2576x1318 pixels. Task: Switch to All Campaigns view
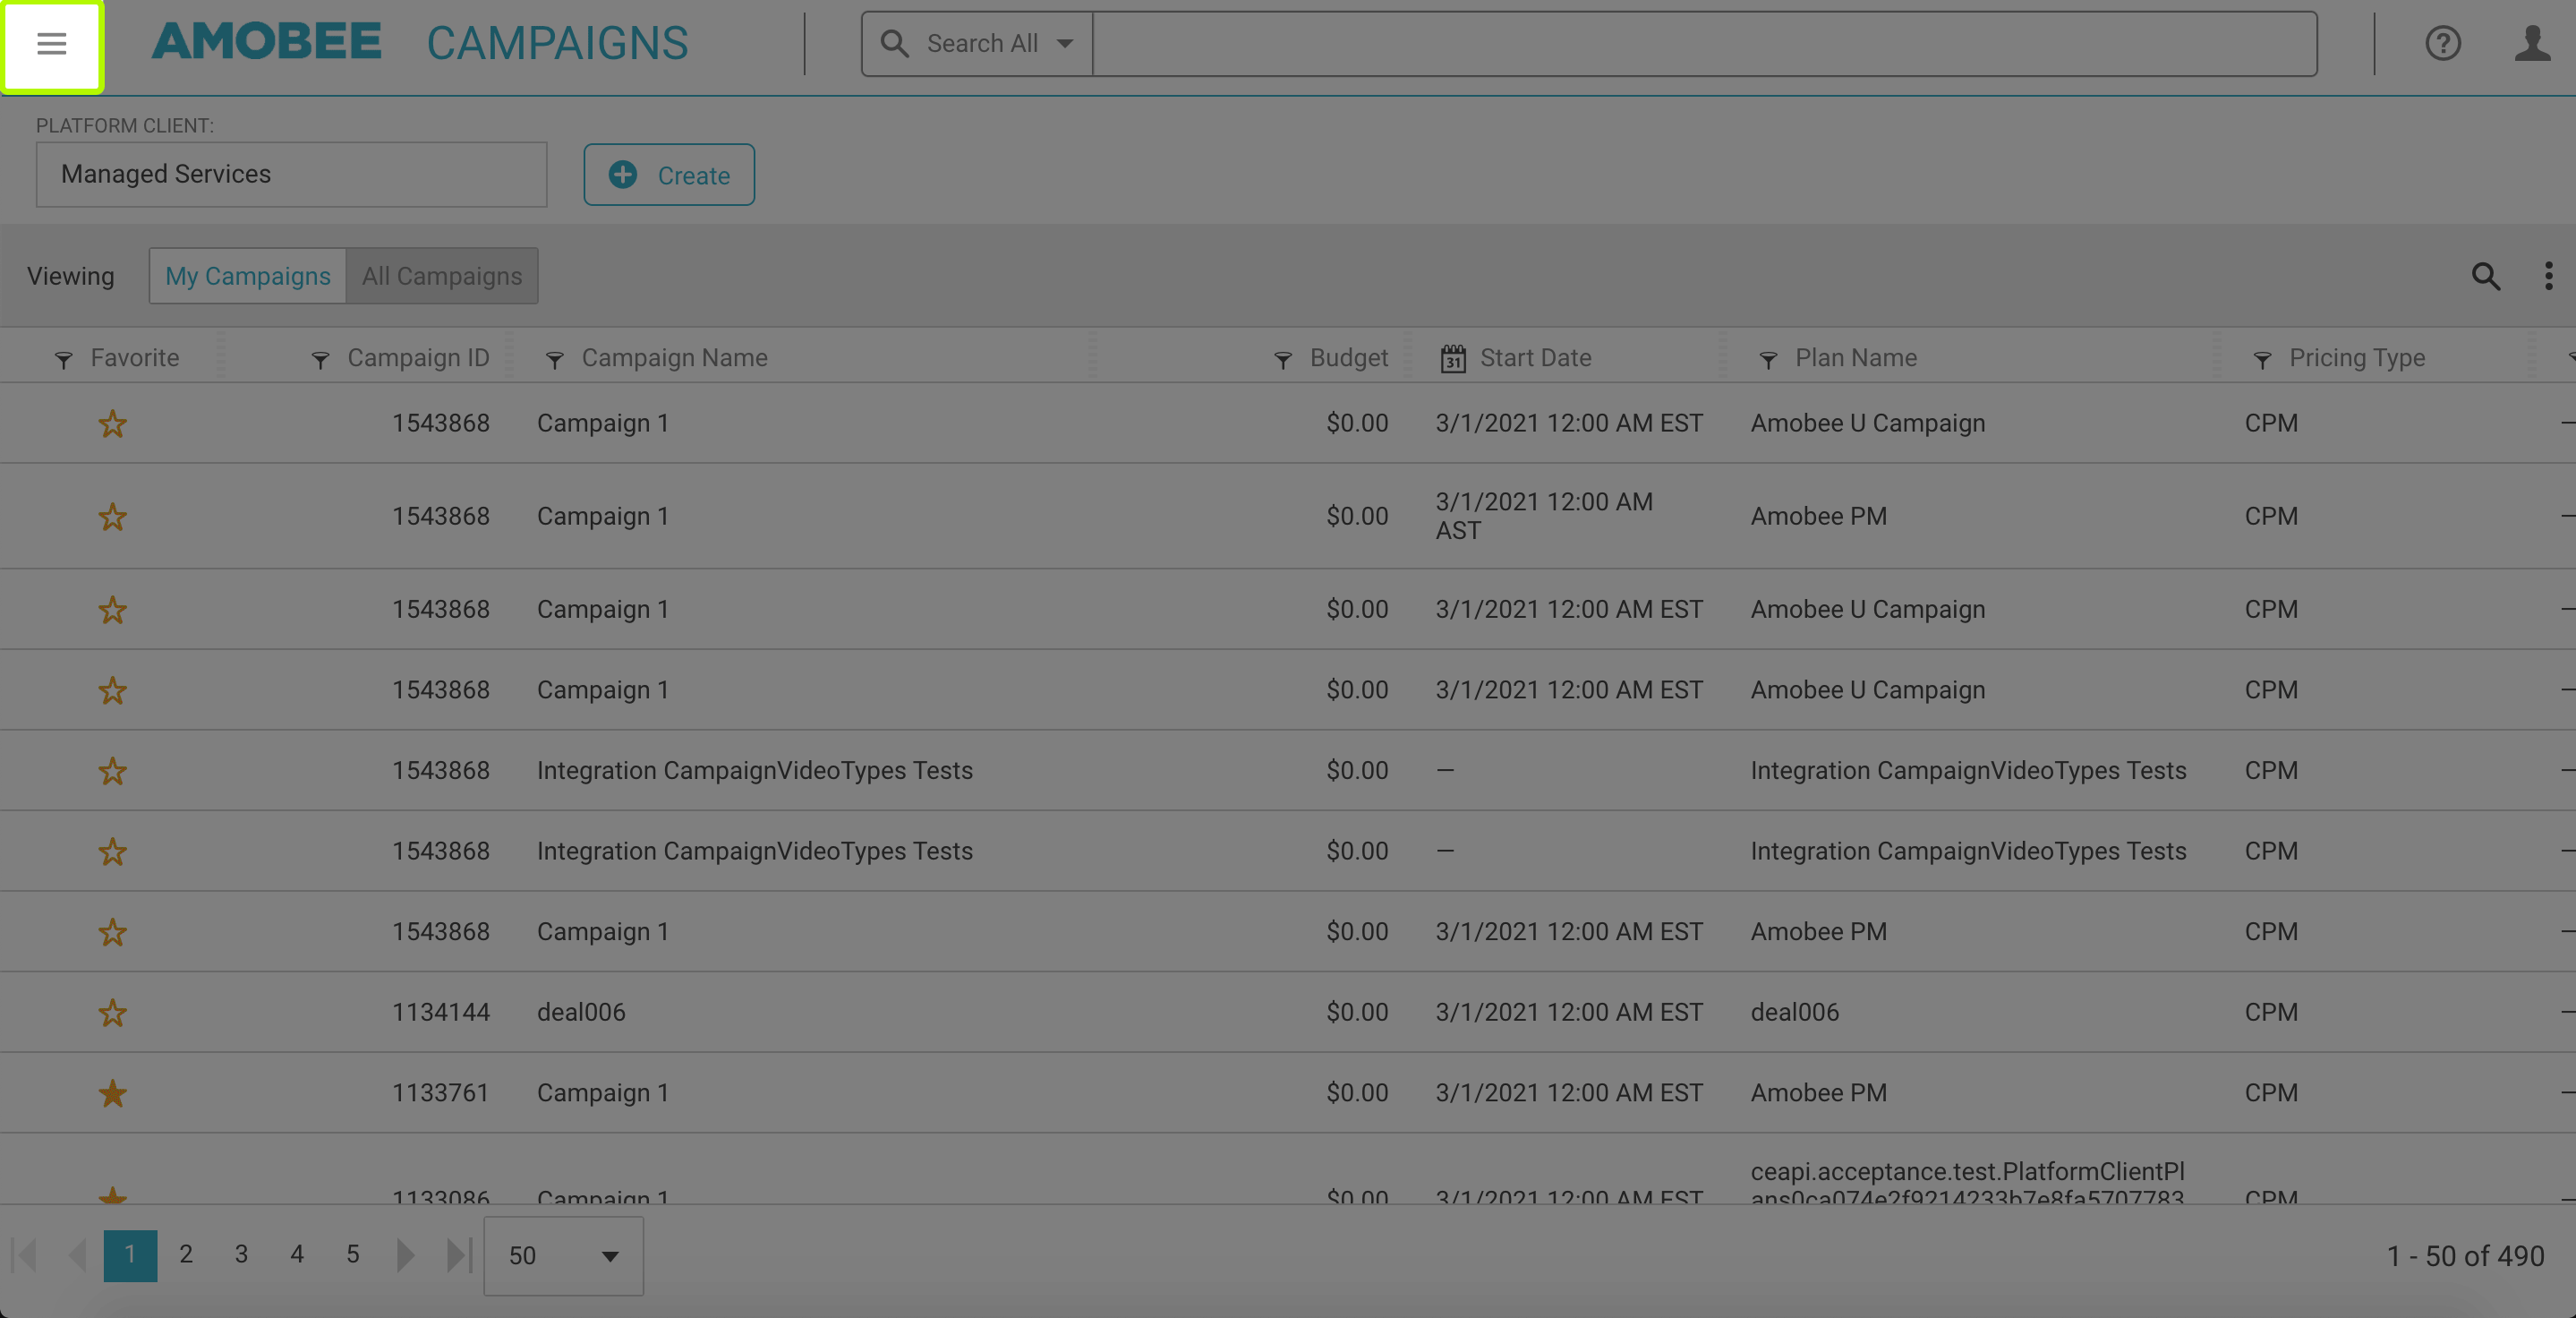(x=442, y=276)
